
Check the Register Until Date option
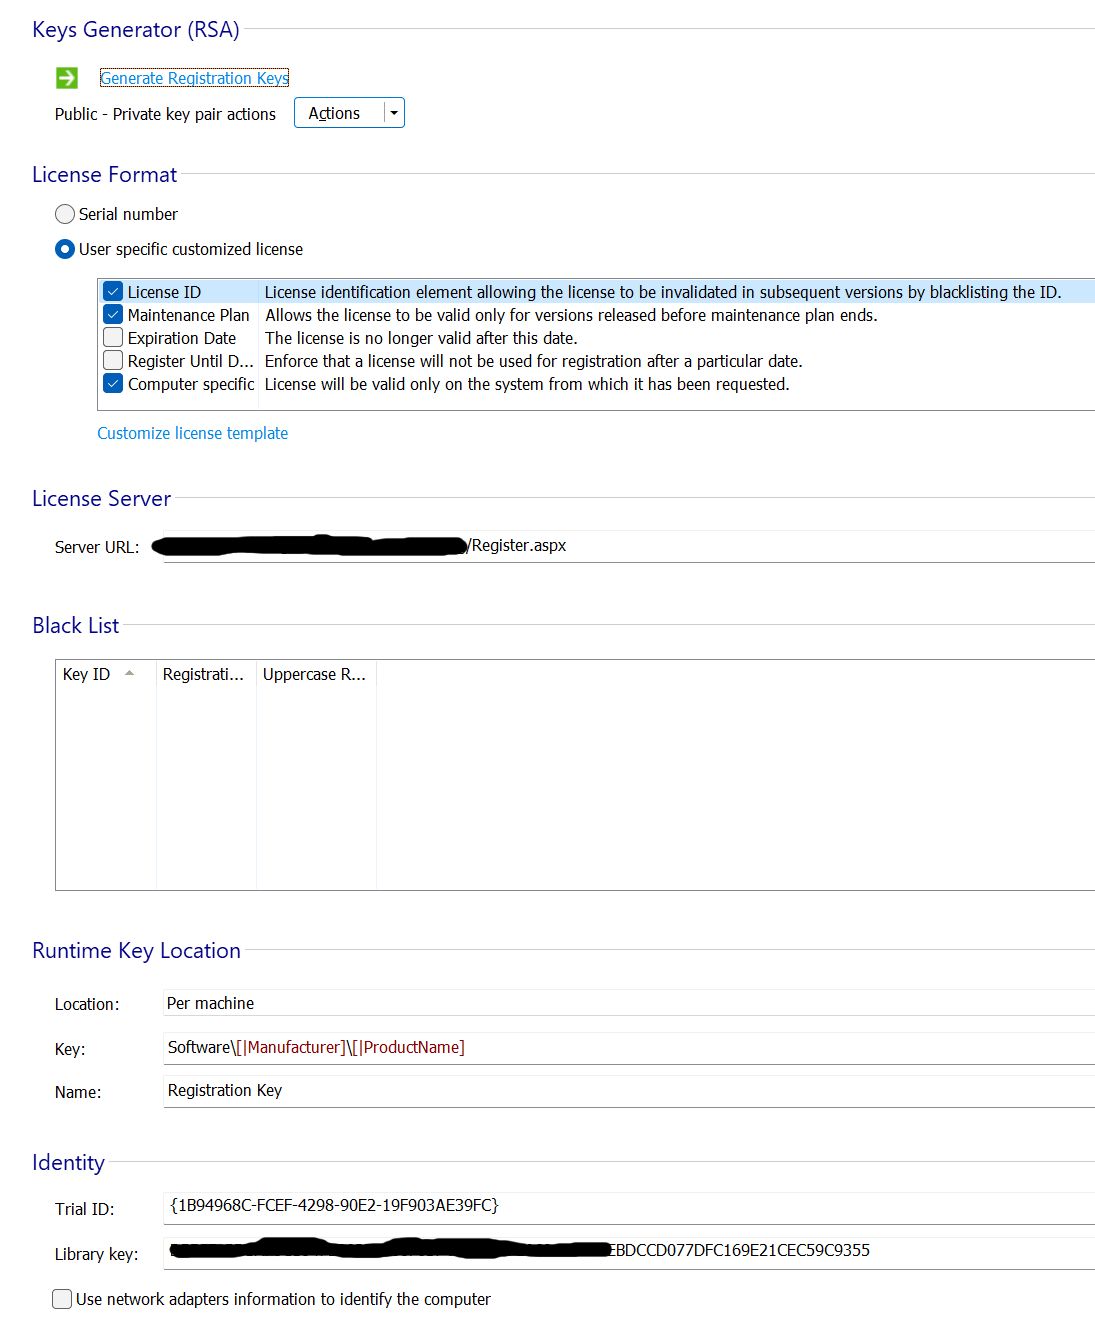click(113, 361)
